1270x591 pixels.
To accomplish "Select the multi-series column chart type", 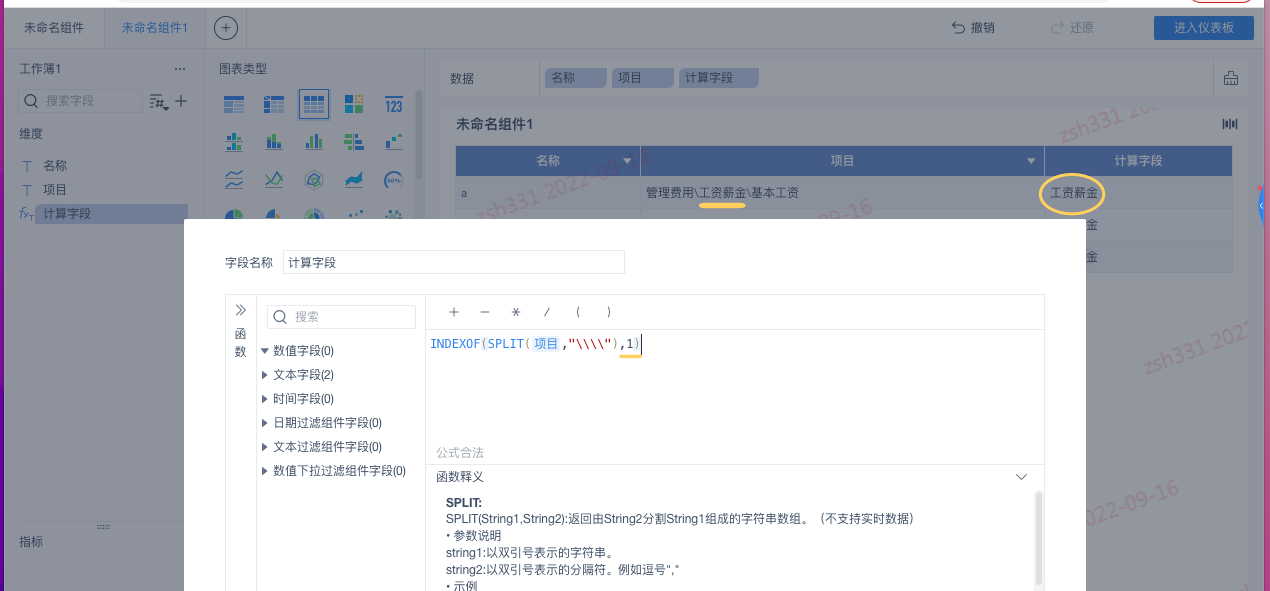I will (x=314, y=142).
